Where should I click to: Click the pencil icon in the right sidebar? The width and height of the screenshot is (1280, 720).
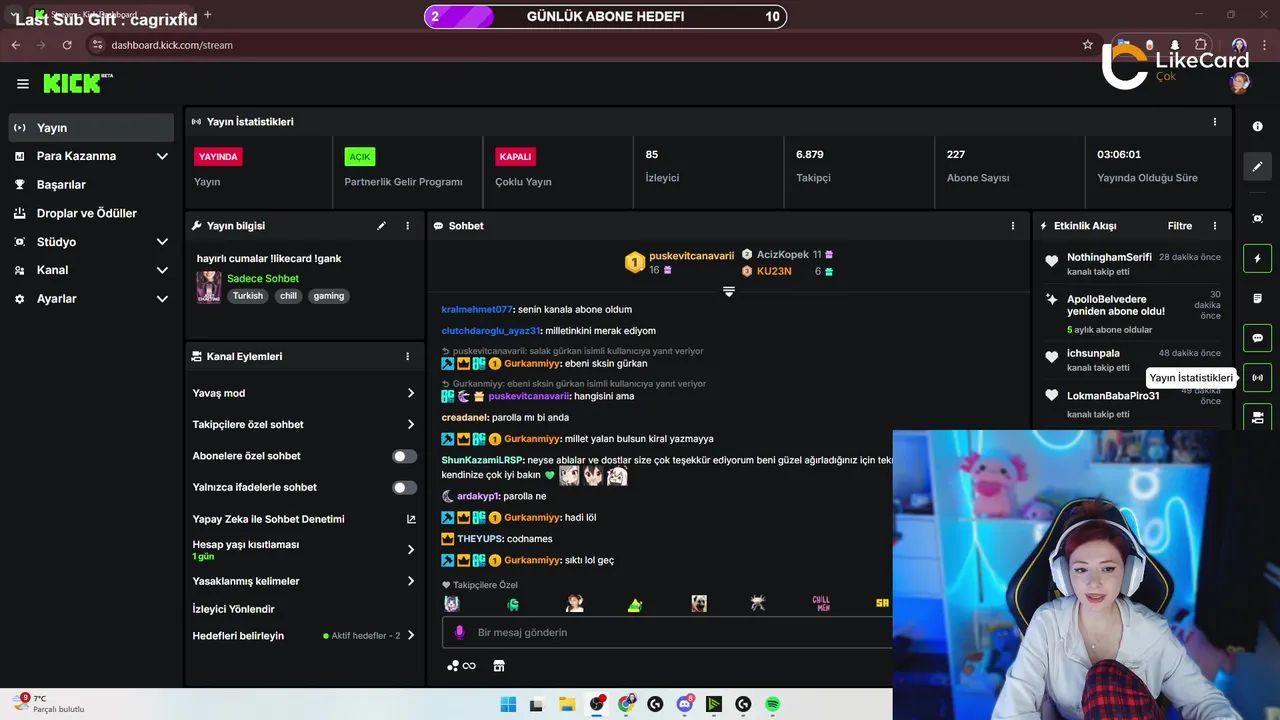coord(1257,167)
